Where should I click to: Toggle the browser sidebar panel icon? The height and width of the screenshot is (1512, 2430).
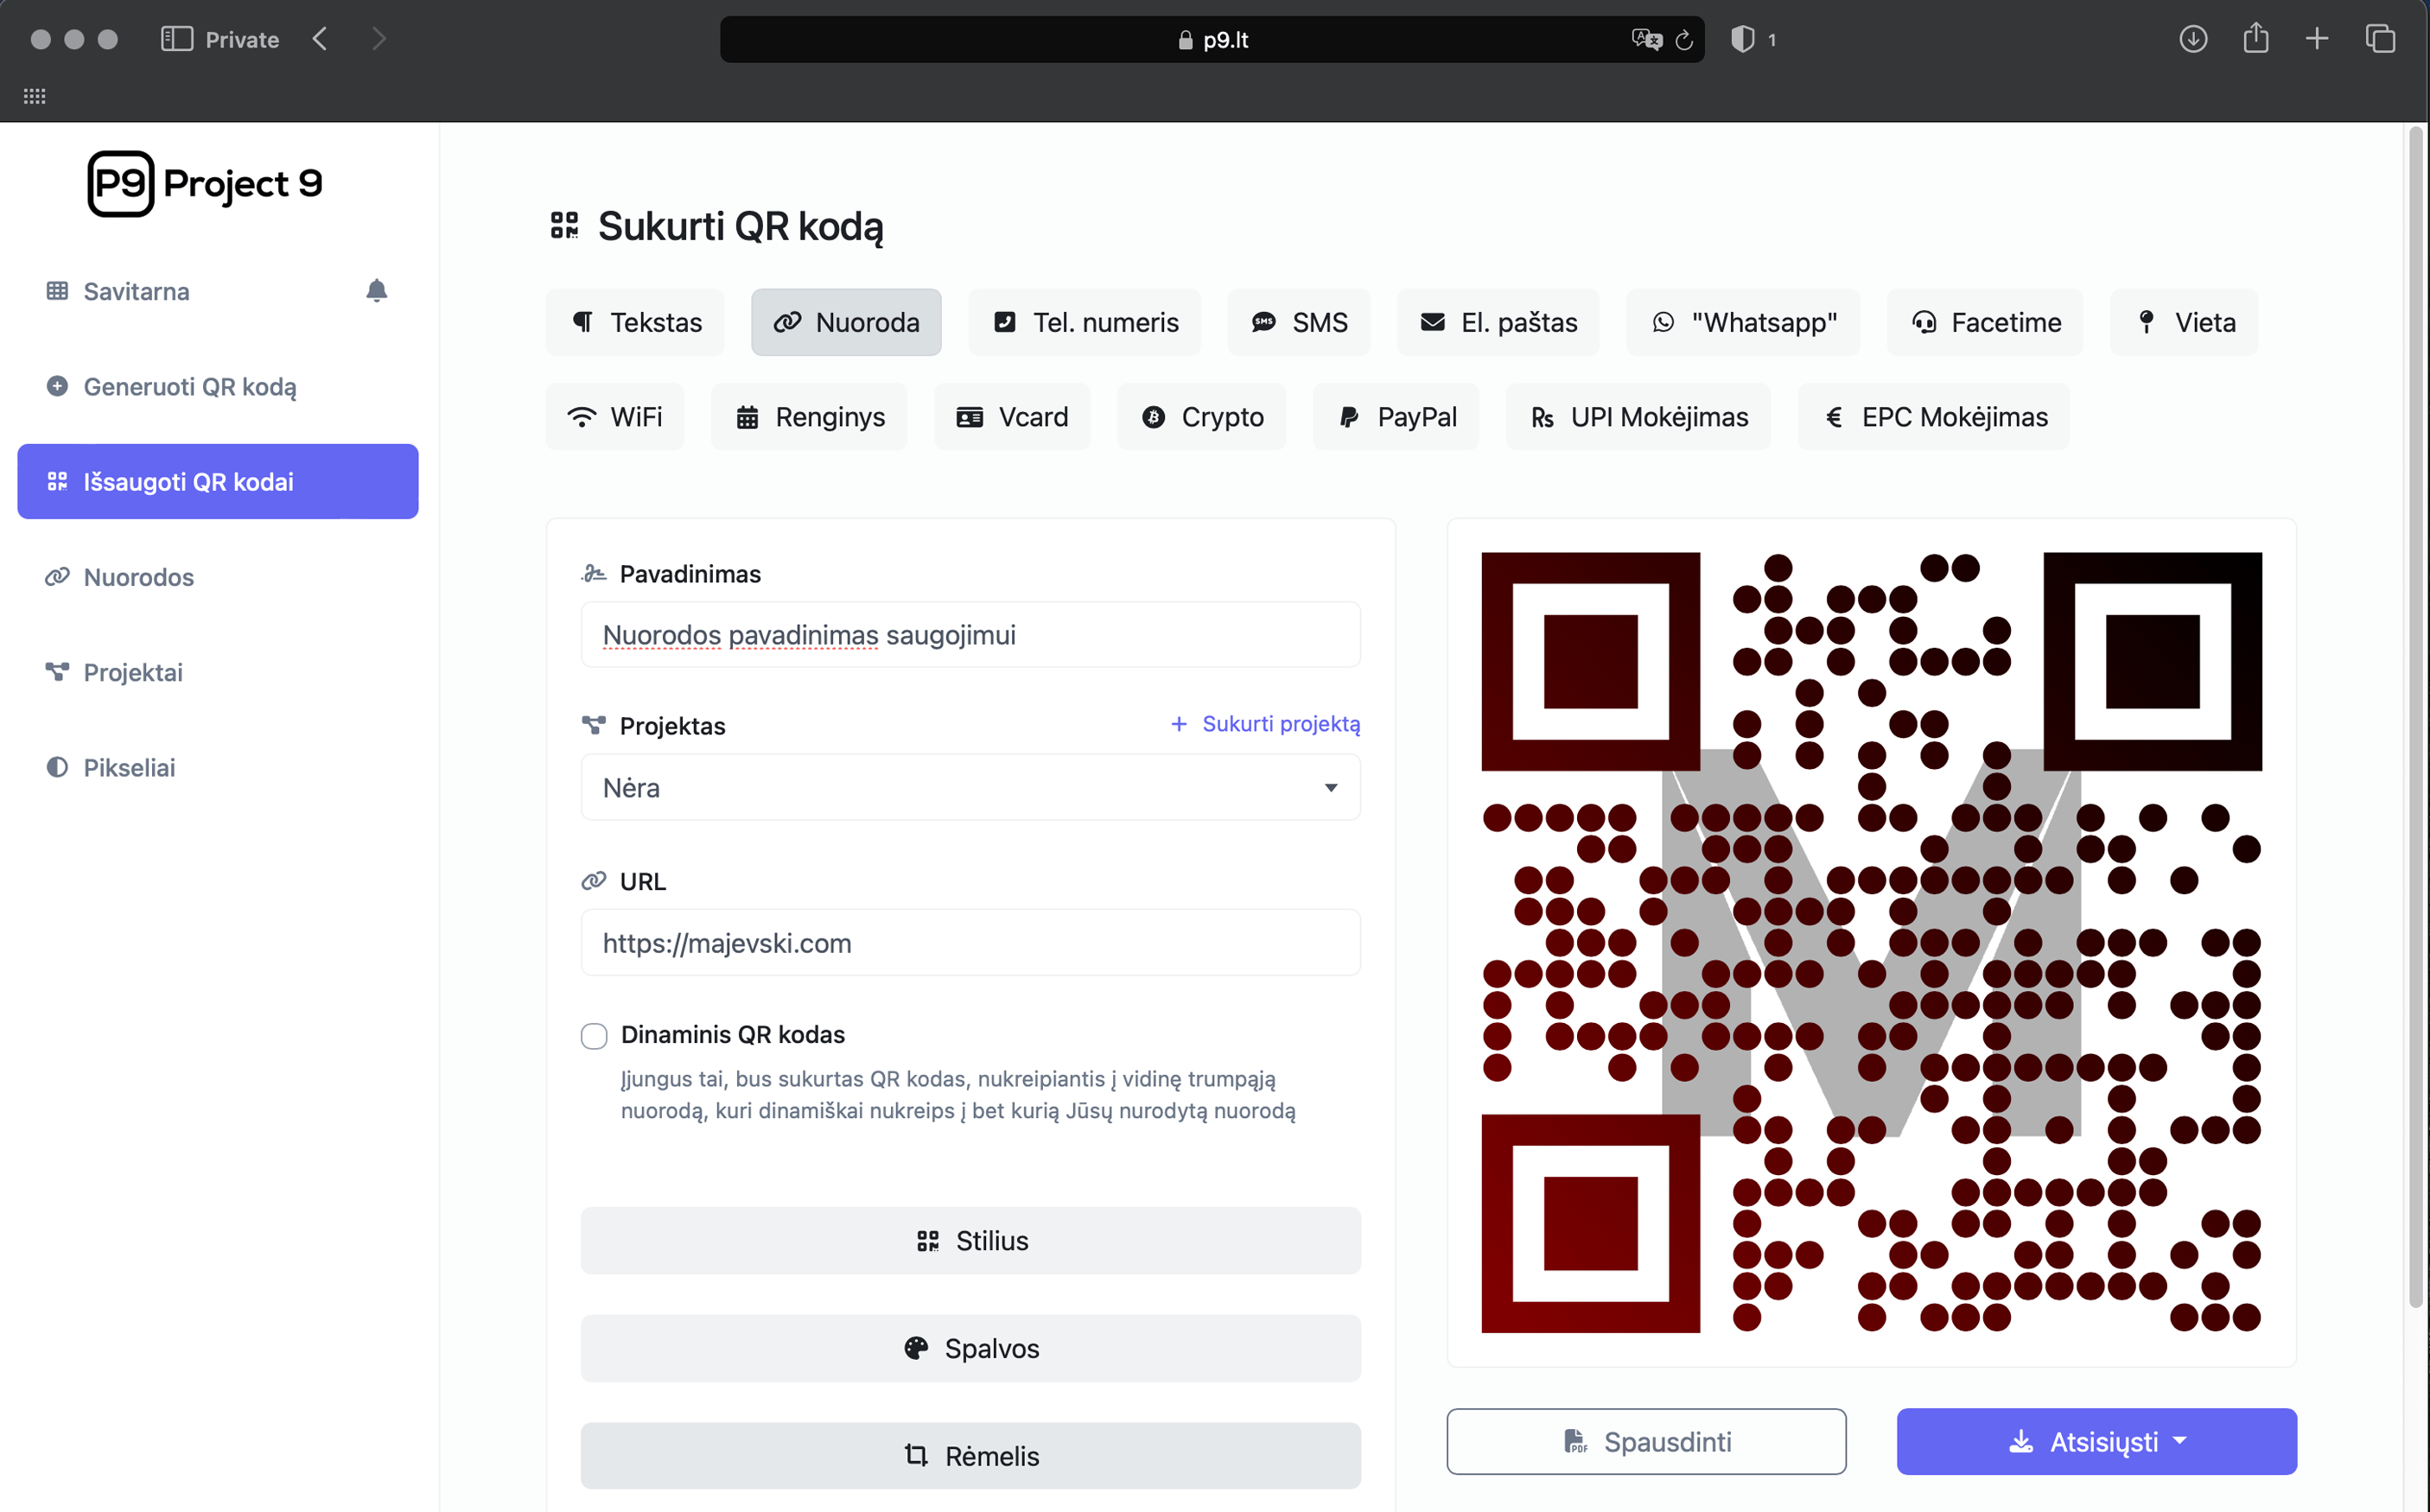(177, 39)
